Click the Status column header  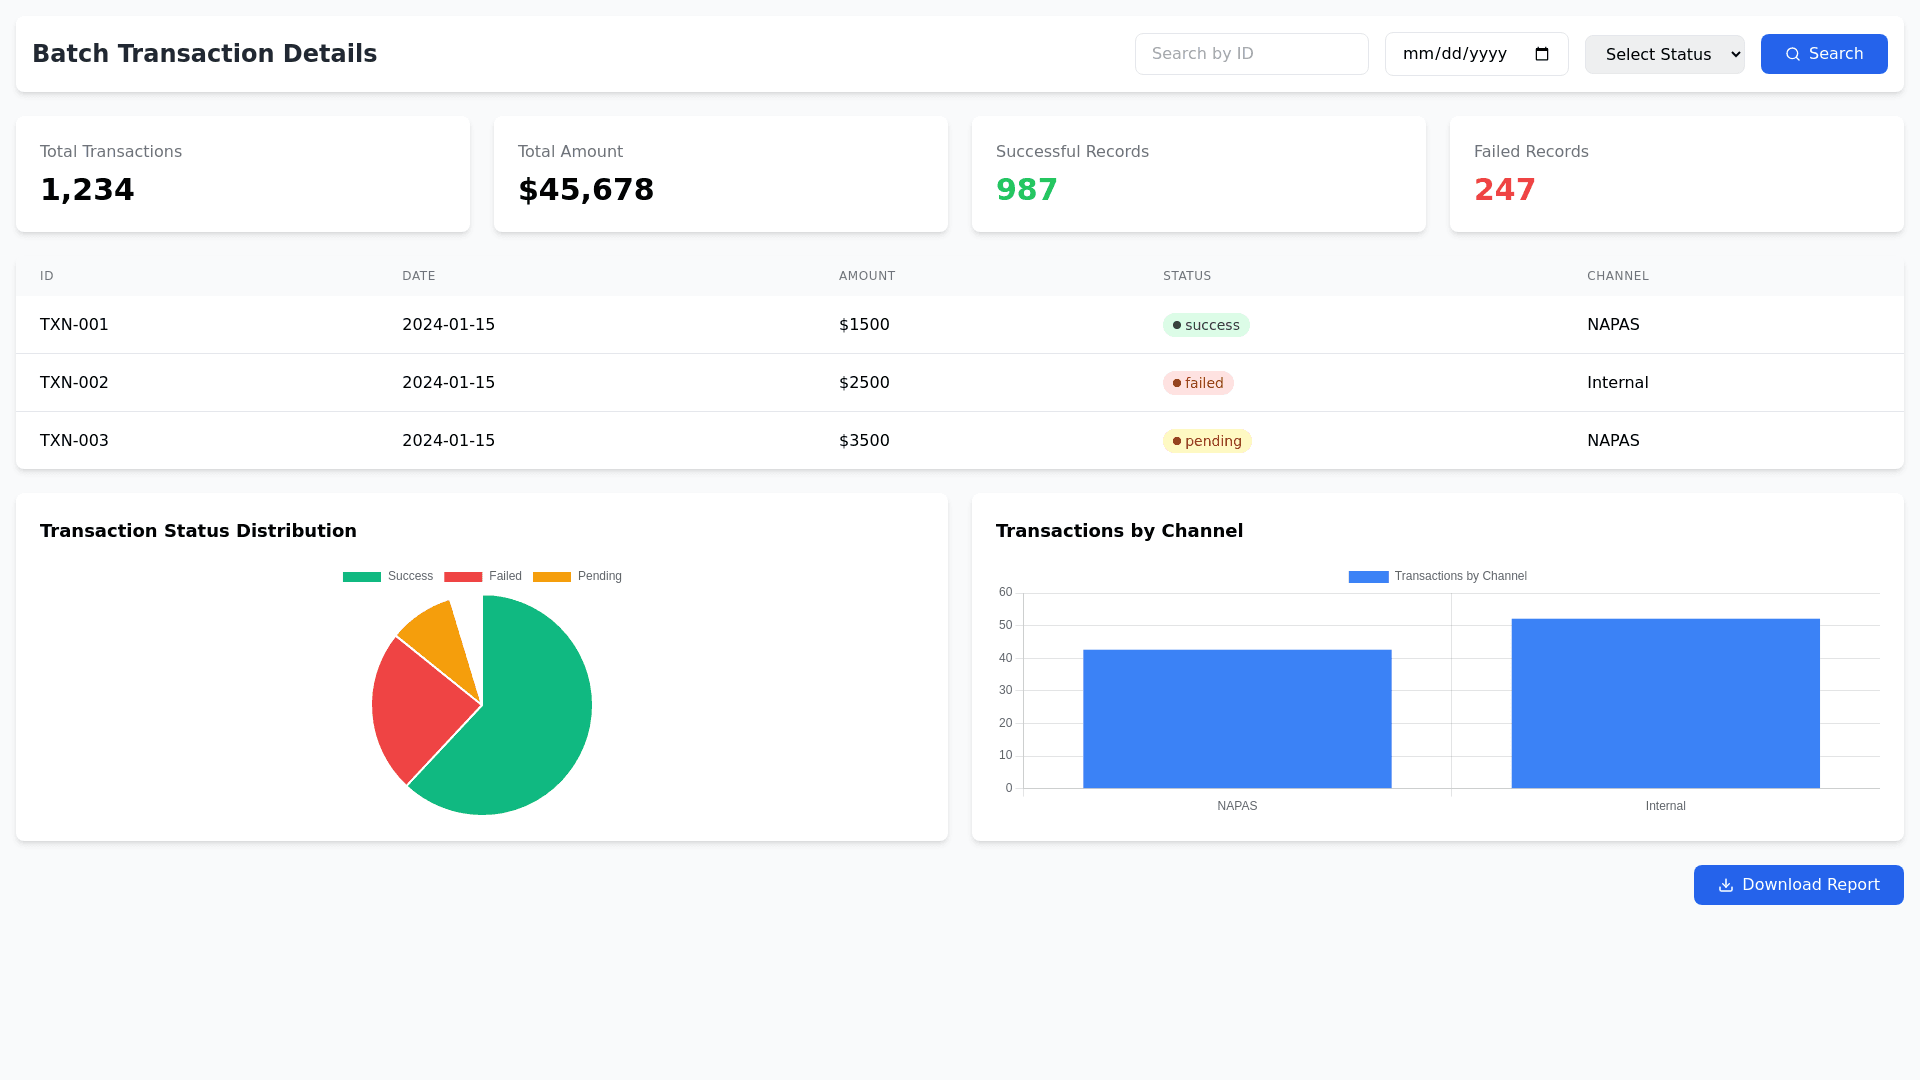coord(1186,276)
